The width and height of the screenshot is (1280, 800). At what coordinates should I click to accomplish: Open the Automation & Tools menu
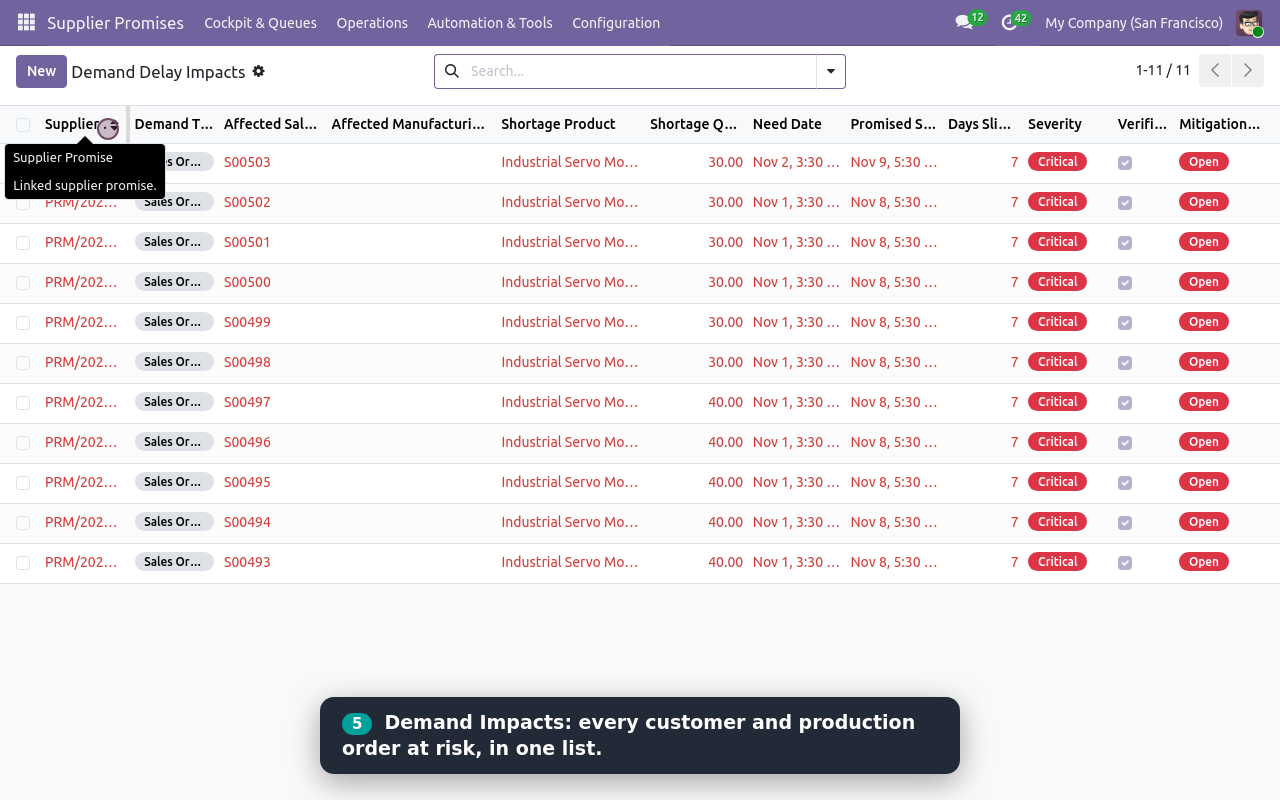490,22
